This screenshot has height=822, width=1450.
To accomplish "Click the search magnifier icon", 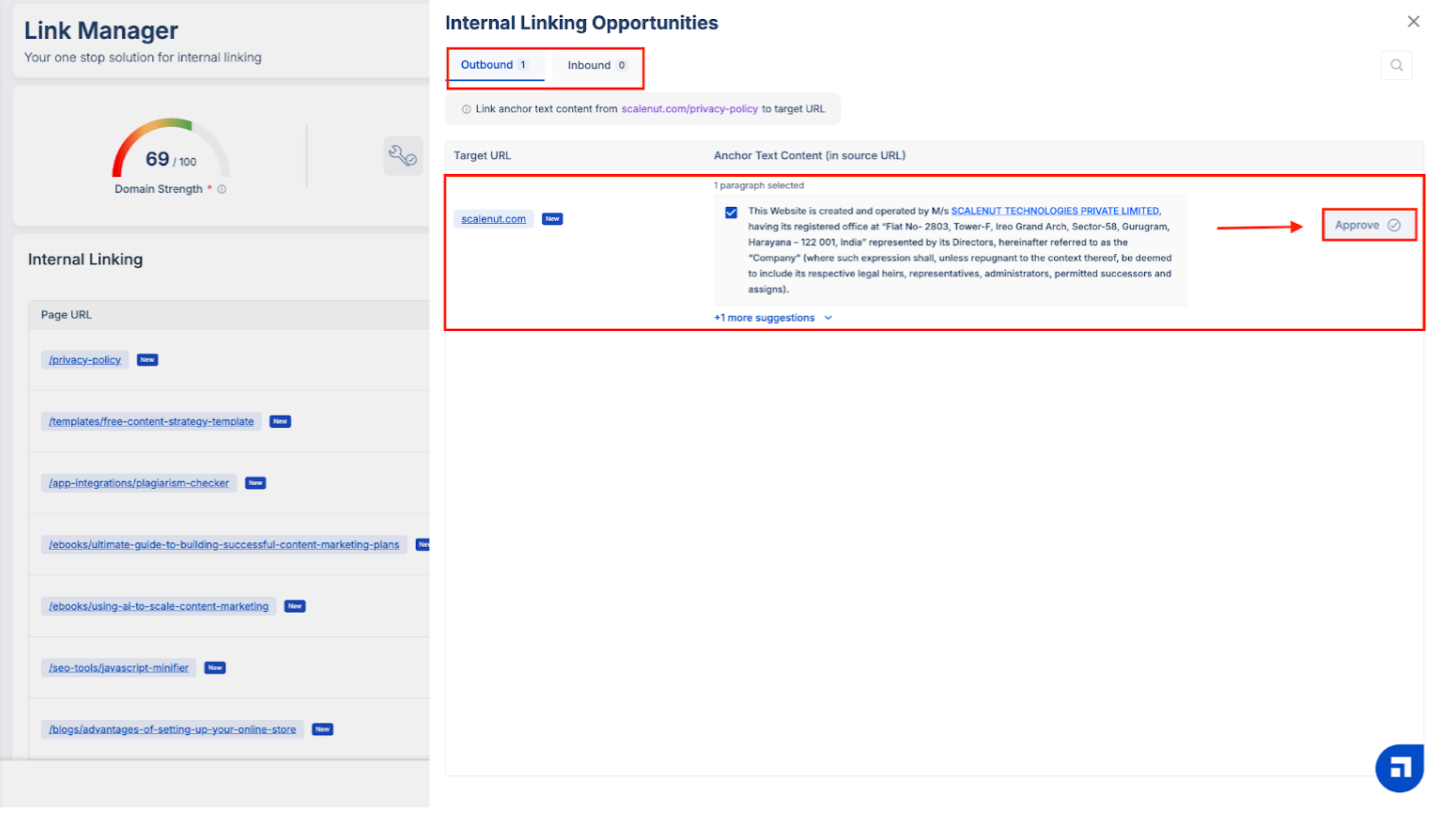I will click(1396, 66).
